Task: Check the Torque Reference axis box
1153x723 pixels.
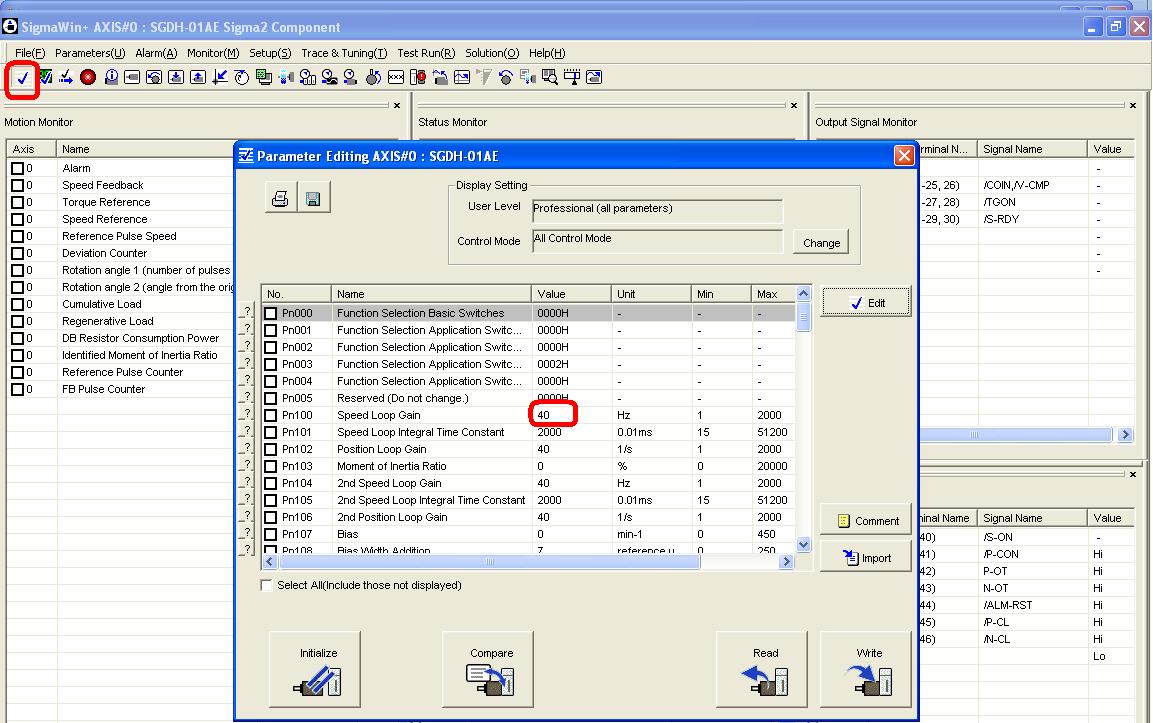Action: 17,202
